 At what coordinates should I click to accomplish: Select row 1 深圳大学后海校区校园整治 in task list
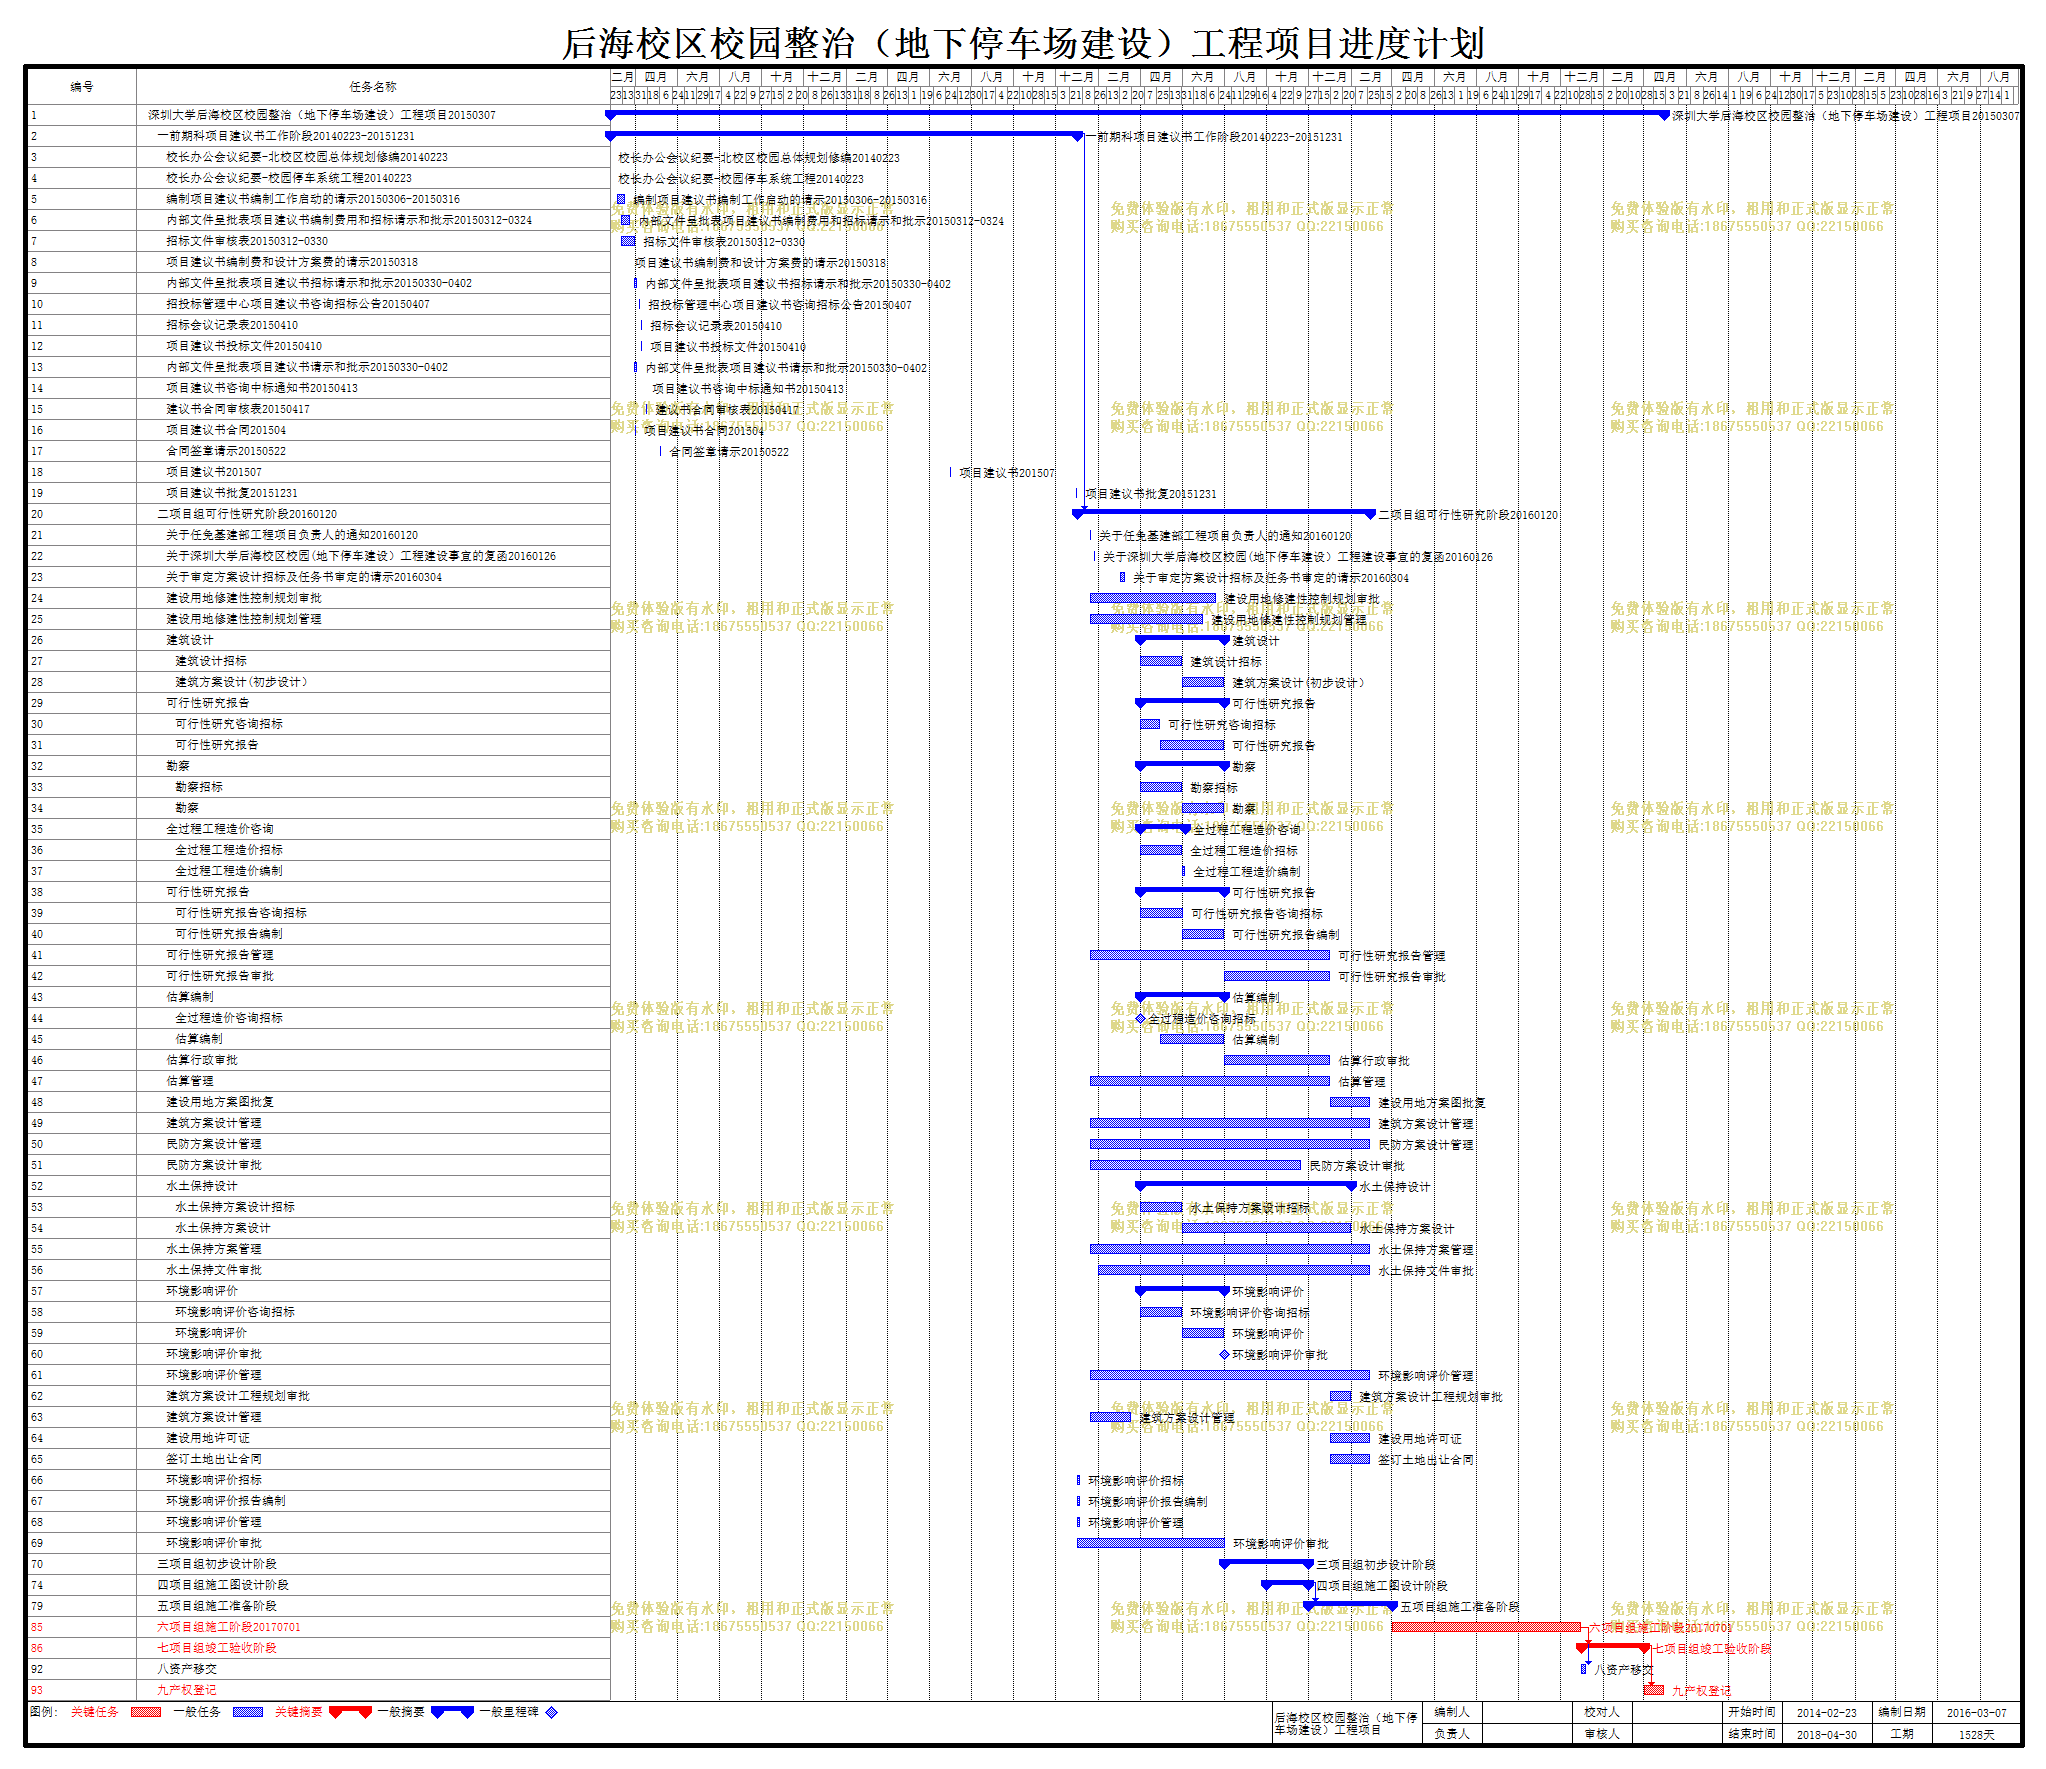[319, 115]
